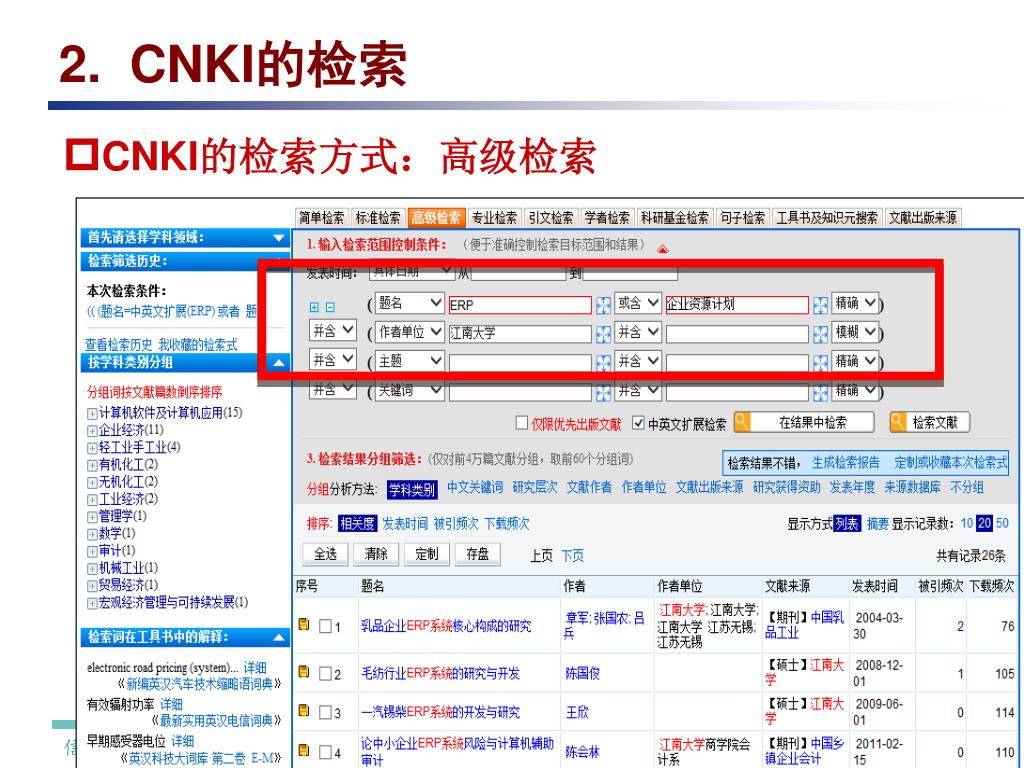Open author 陈国俊 link
This screenshot has width=1024, height=768.
point(583,673)
